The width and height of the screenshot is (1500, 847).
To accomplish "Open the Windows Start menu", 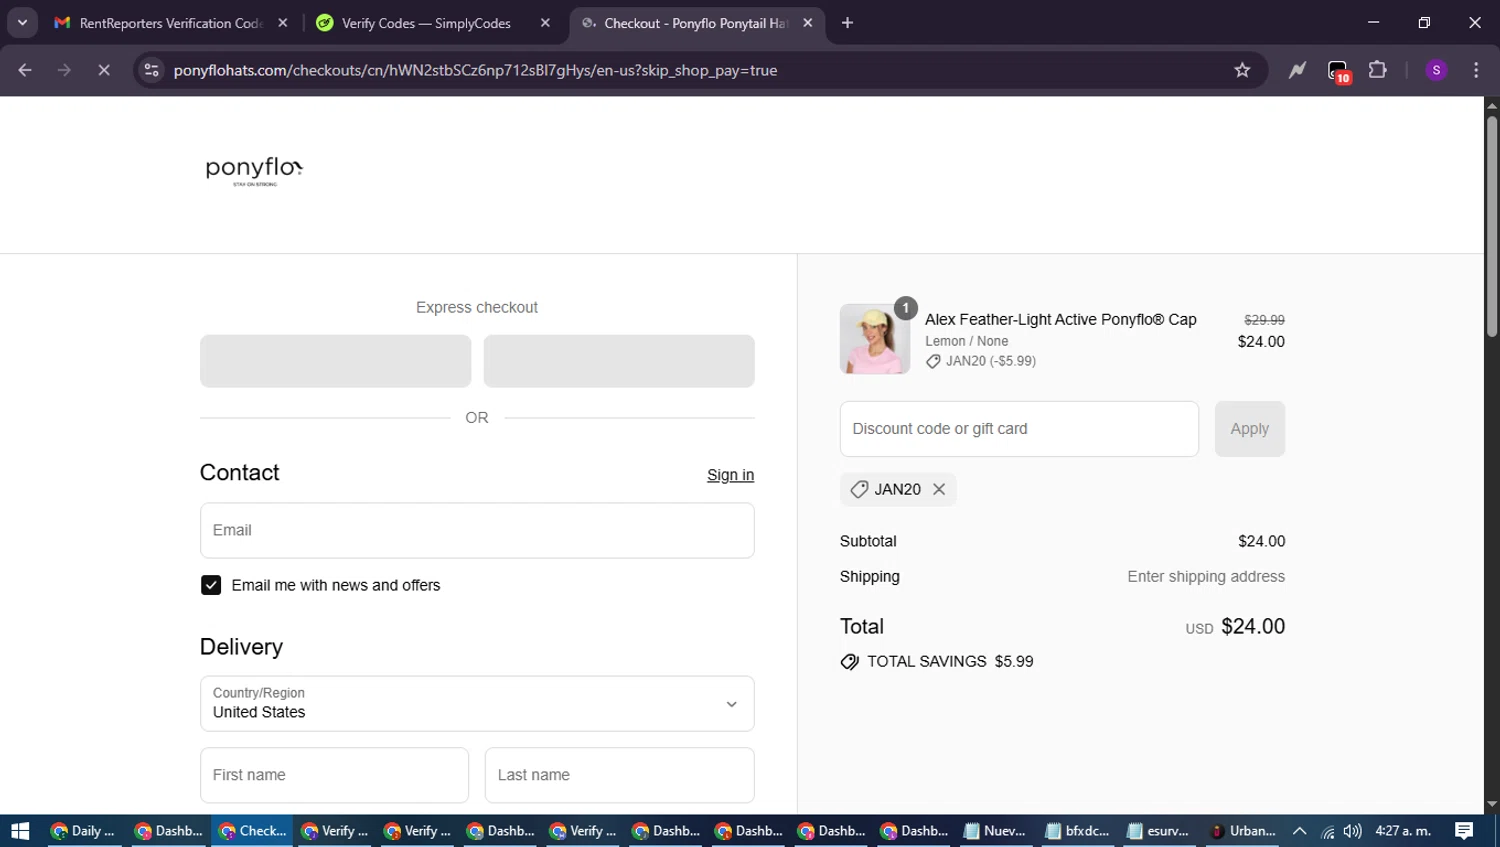I will (x=20, y=831).
